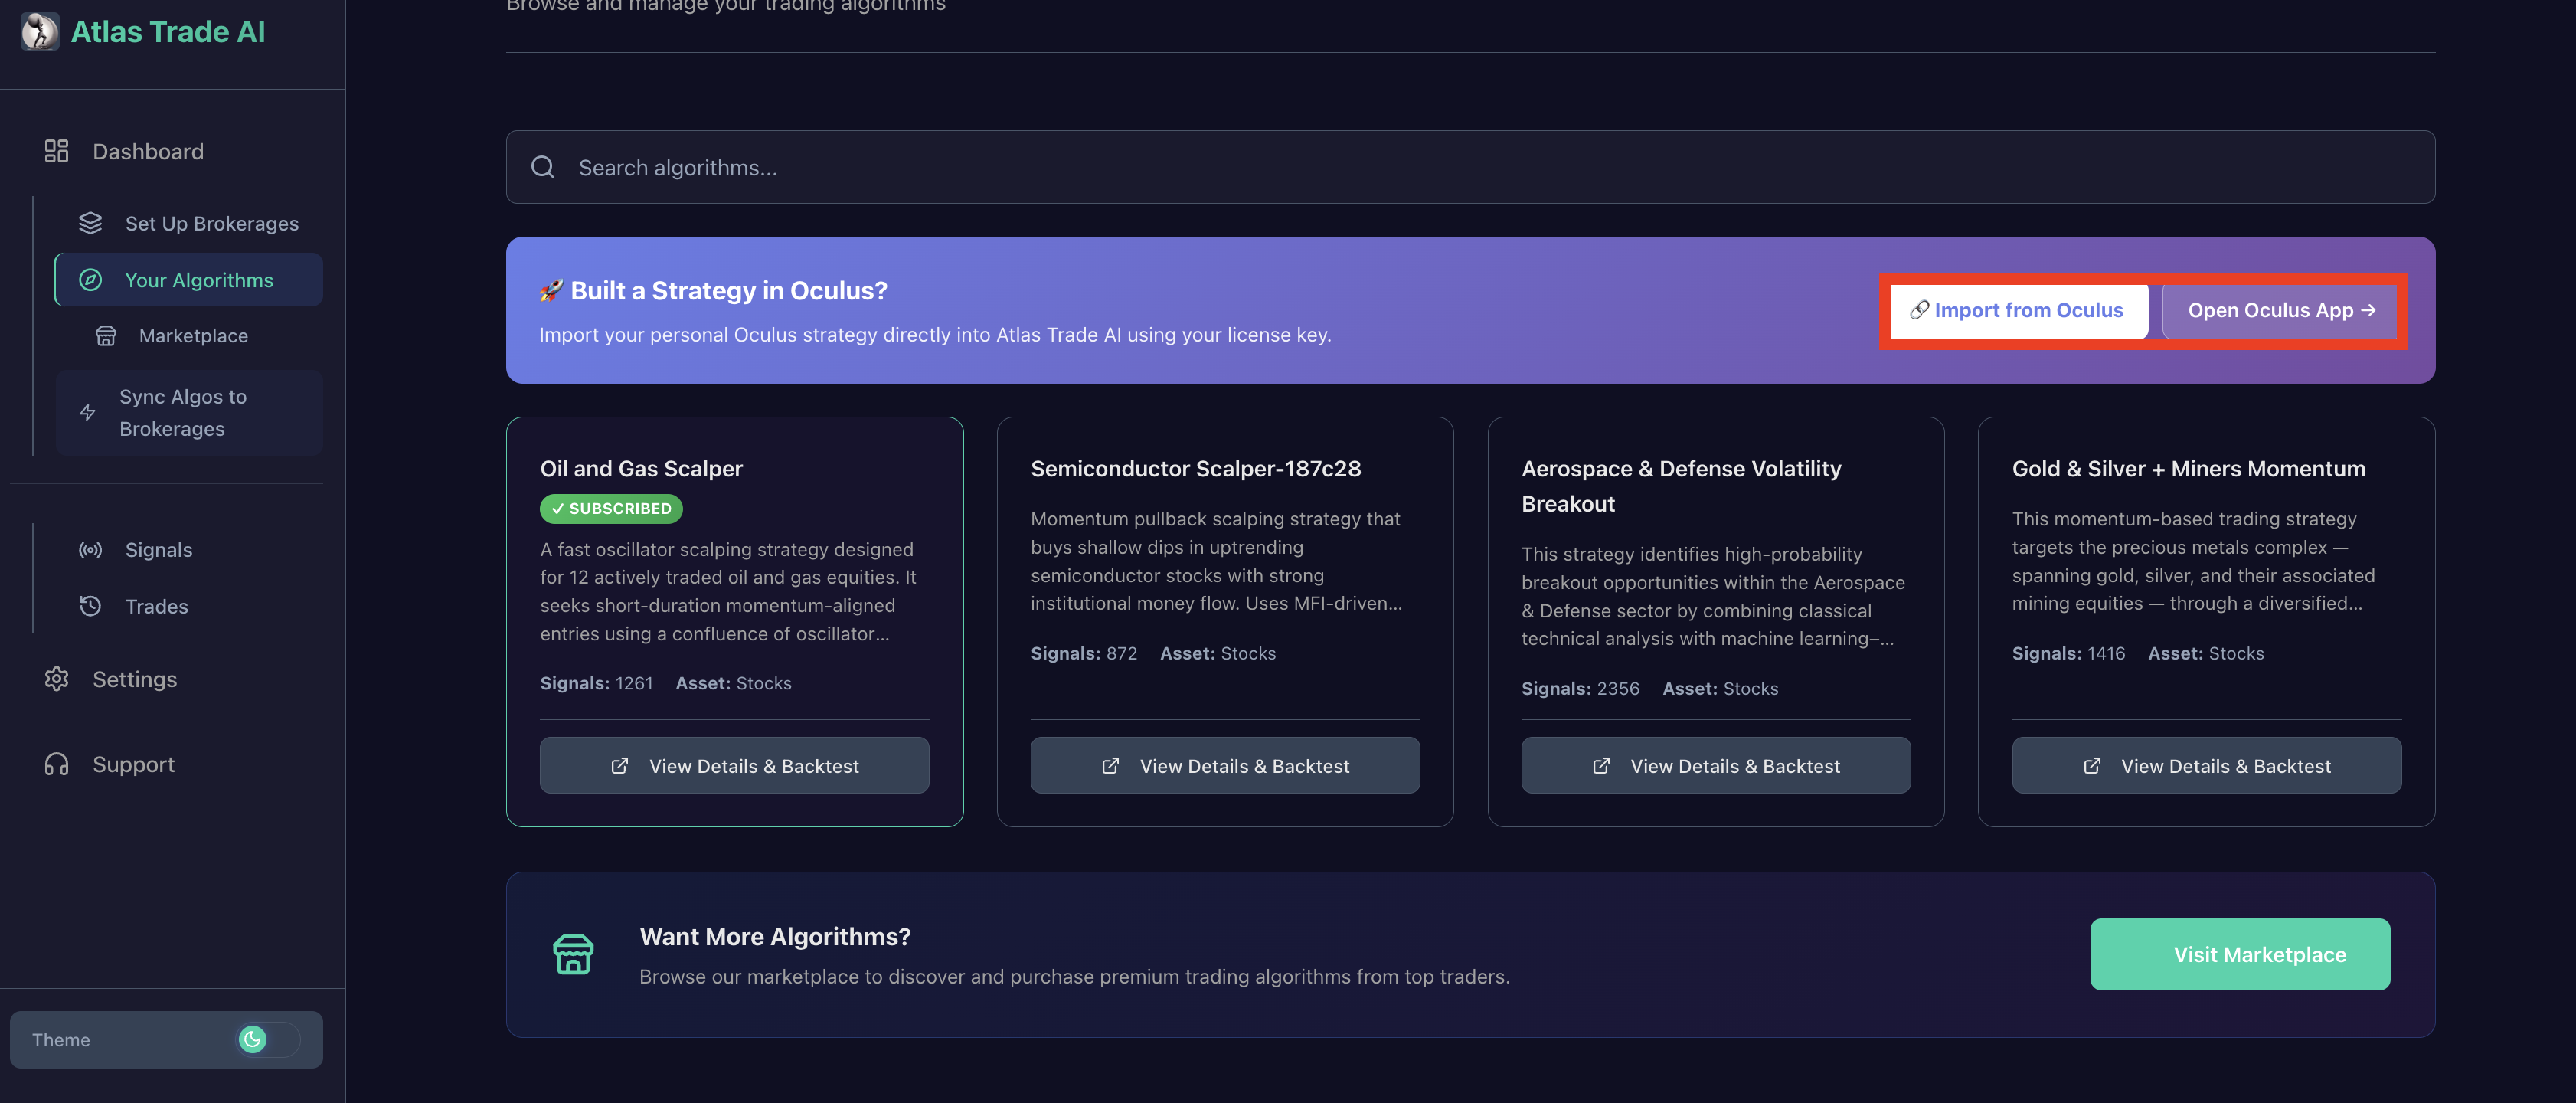Go to Set Up Brokerages
Viewport: 2576px width, 1103px height.
point(188,223)
